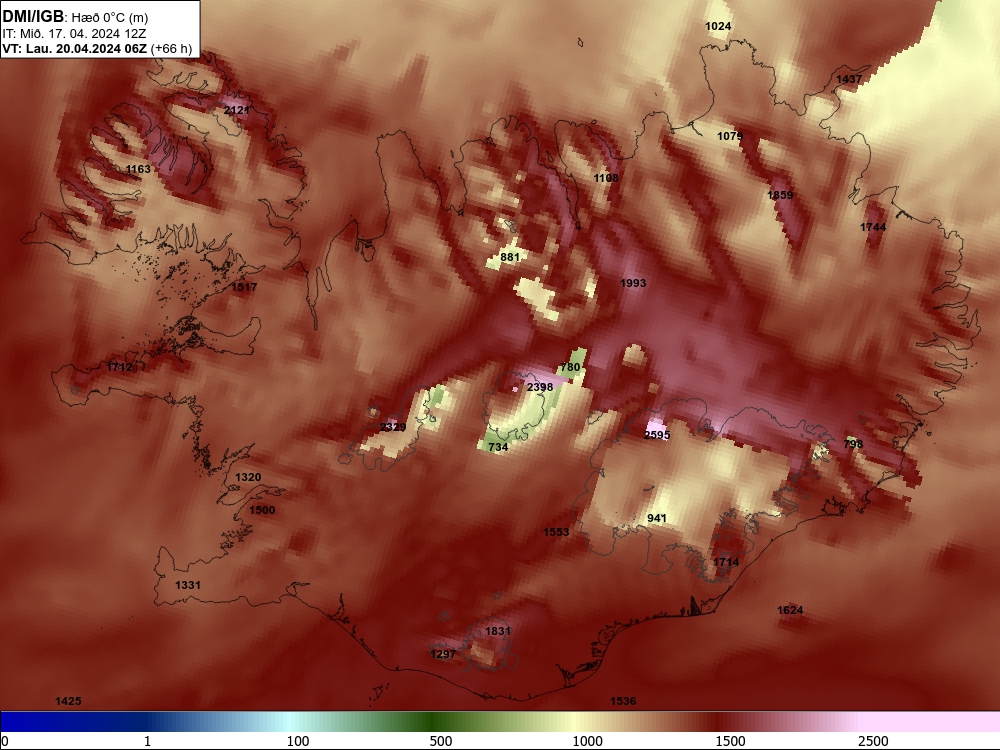Viewport: 1000px width, 750px height.
Task: Click the map value 1425
Action: coord(68,701)
